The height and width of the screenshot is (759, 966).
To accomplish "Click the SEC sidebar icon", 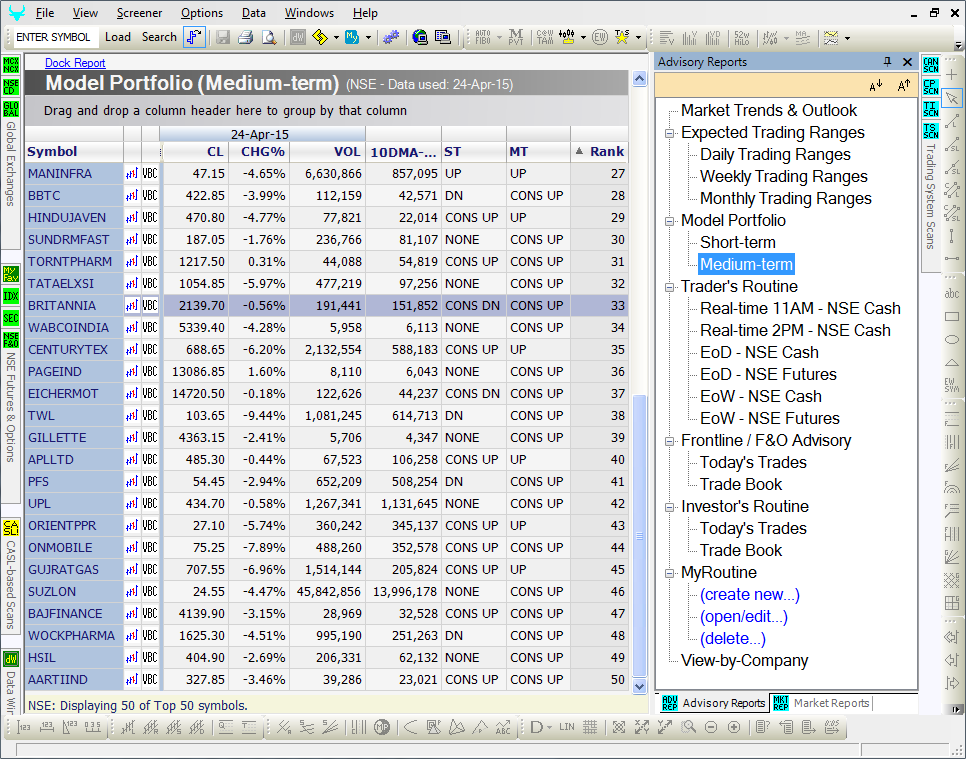I will (11, 318).
